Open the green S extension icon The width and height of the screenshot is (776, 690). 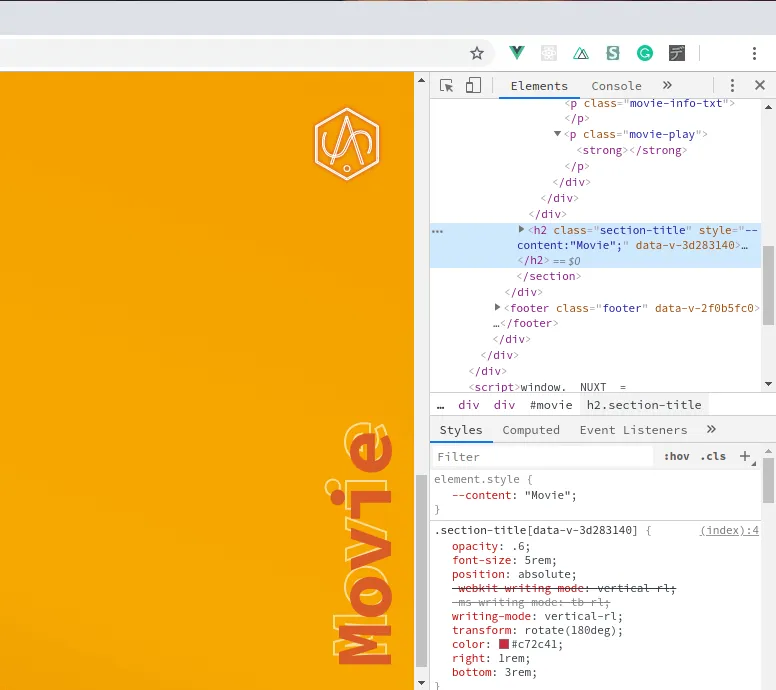[613, 53]
